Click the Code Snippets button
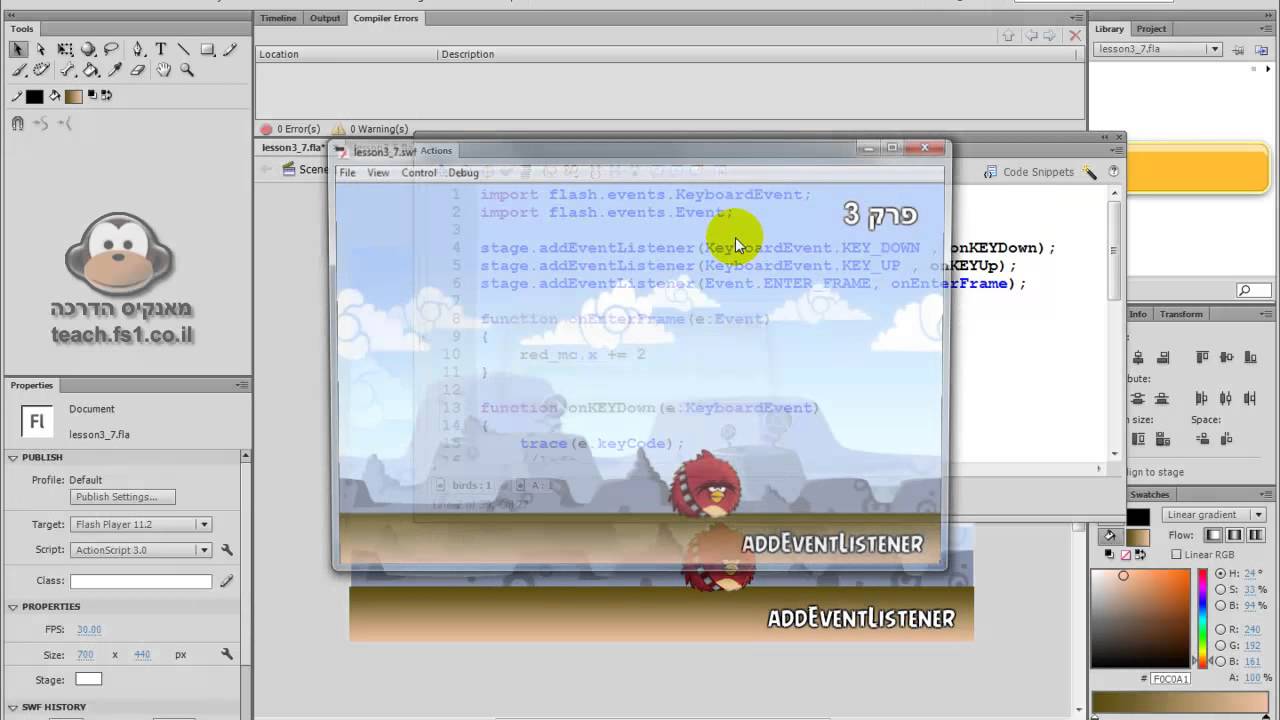This screenshot has width=1280, height=720. (x=1028, y=172)
